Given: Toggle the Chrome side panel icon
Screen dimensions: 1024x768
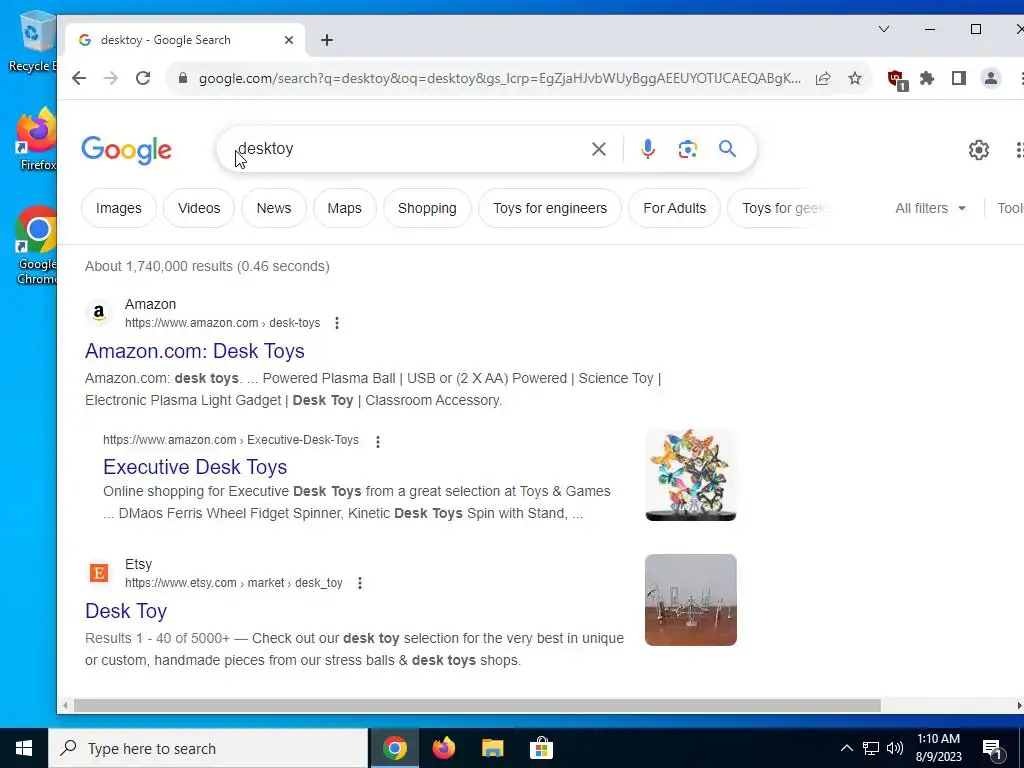Looking at the screenshot, I should [959, 78].
